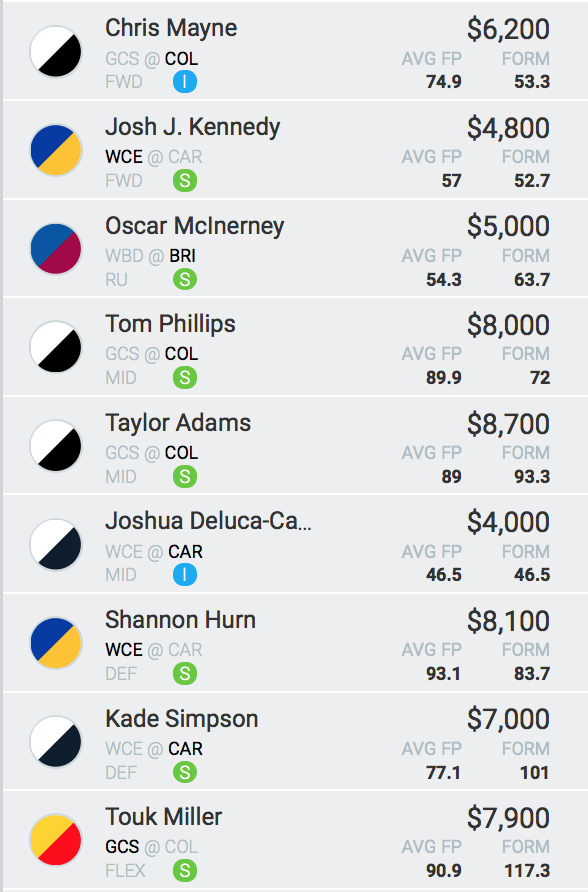The width and height of the screenshot is (588, 892).
Task: Click Josh J. Kennedy's blue-yellow team icon
Action: (x=56, y=150)
